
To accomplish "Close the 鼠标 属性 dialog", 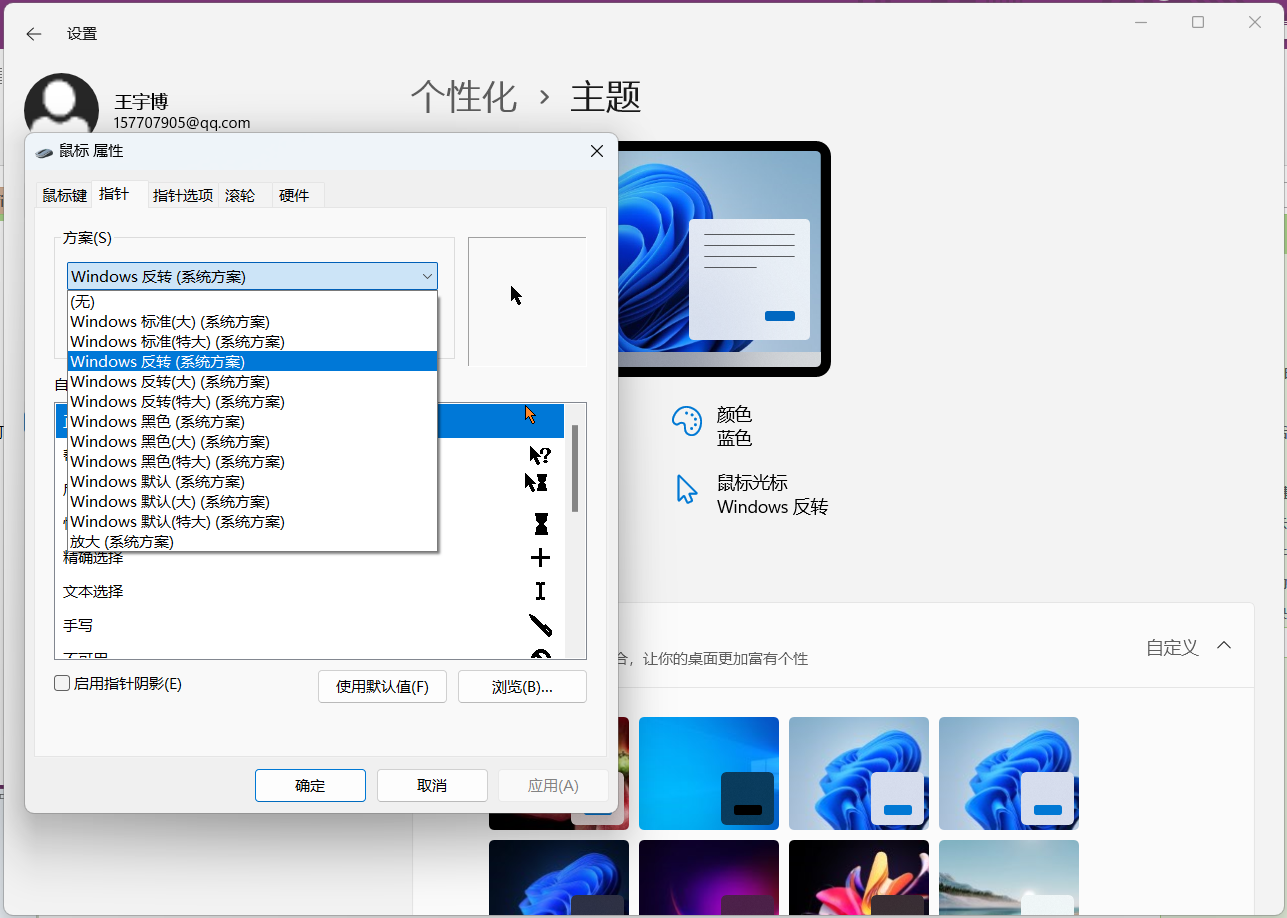I will [597, 151].
